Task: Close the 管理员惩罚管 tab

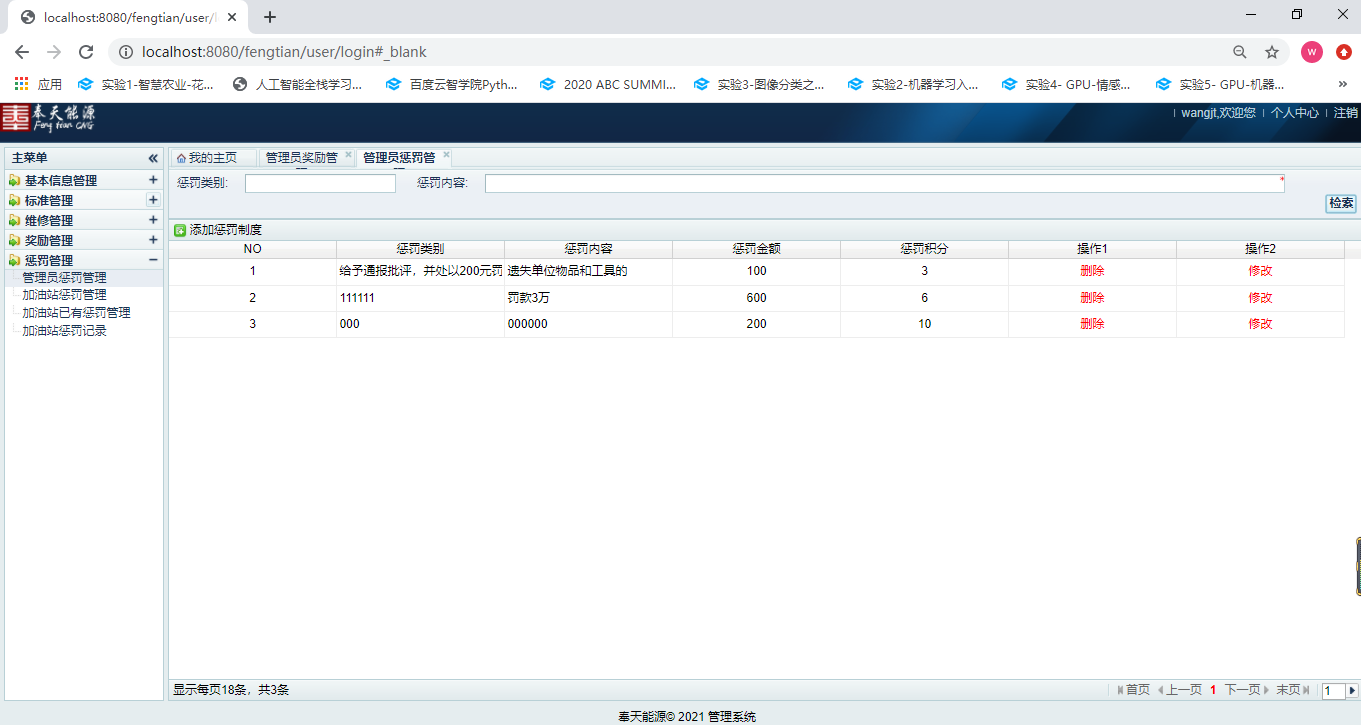Action: (x=446, y=156)
